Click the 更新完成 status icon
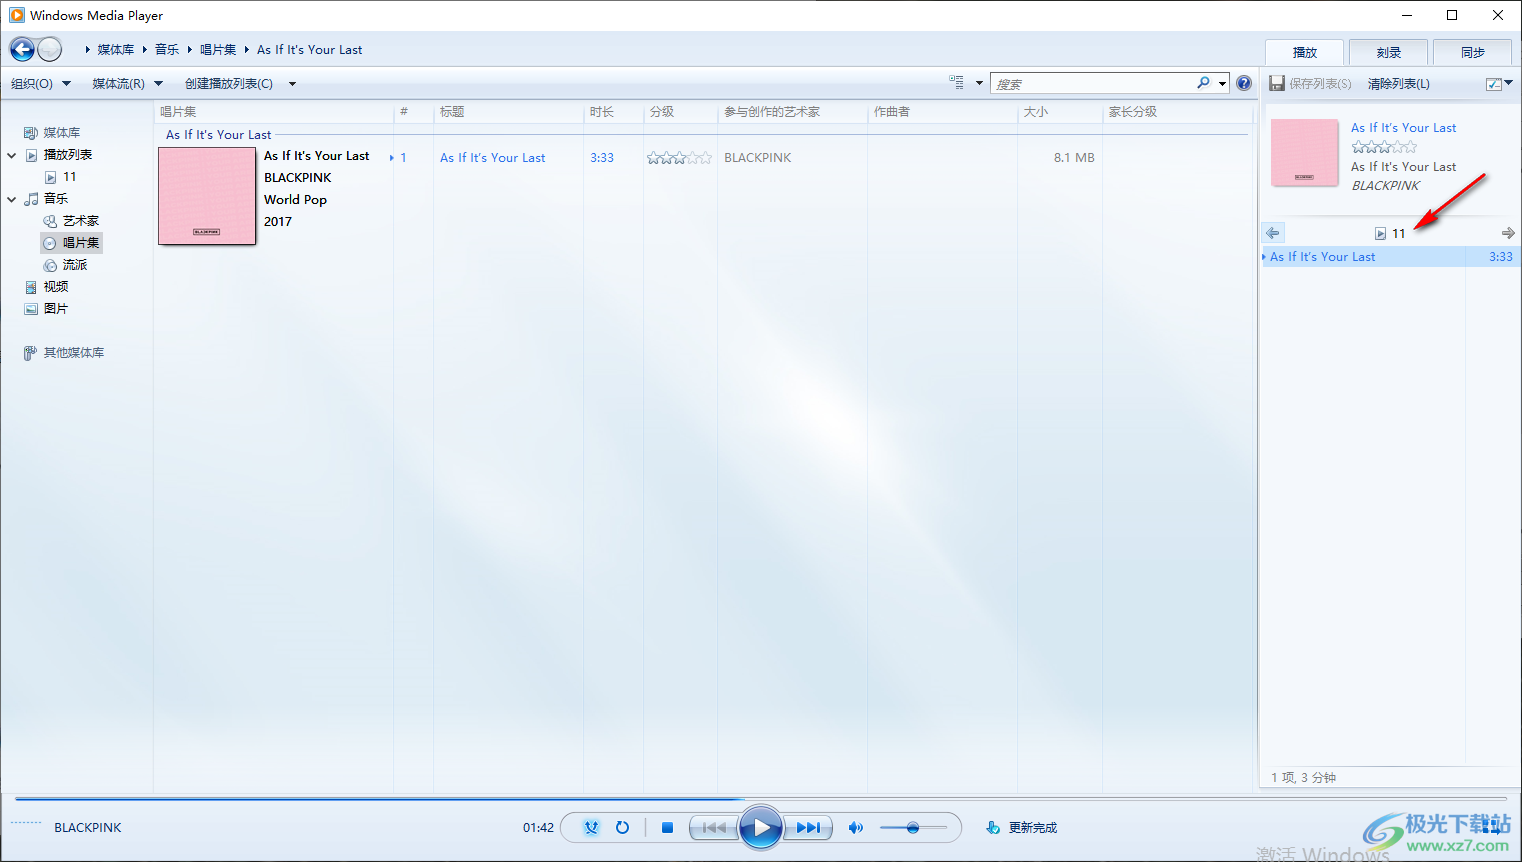The height and width of the screenshot is (862, 1522). point(993,828)
